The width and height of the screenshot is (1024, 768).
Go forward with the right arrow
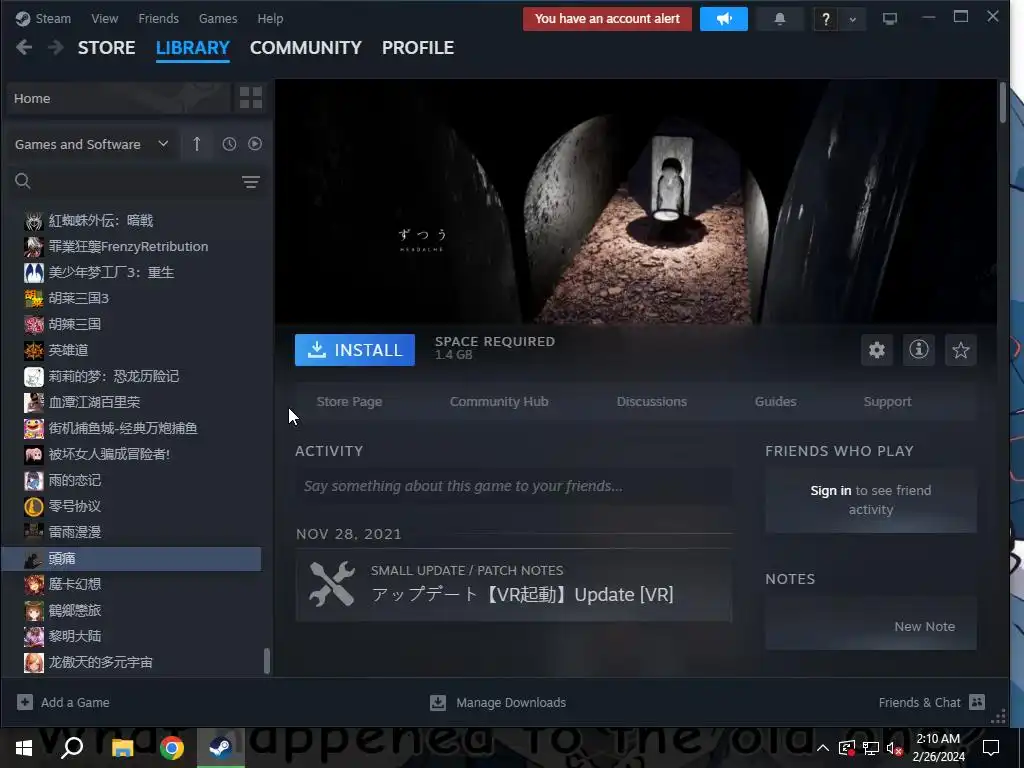(x=56, y=48)
